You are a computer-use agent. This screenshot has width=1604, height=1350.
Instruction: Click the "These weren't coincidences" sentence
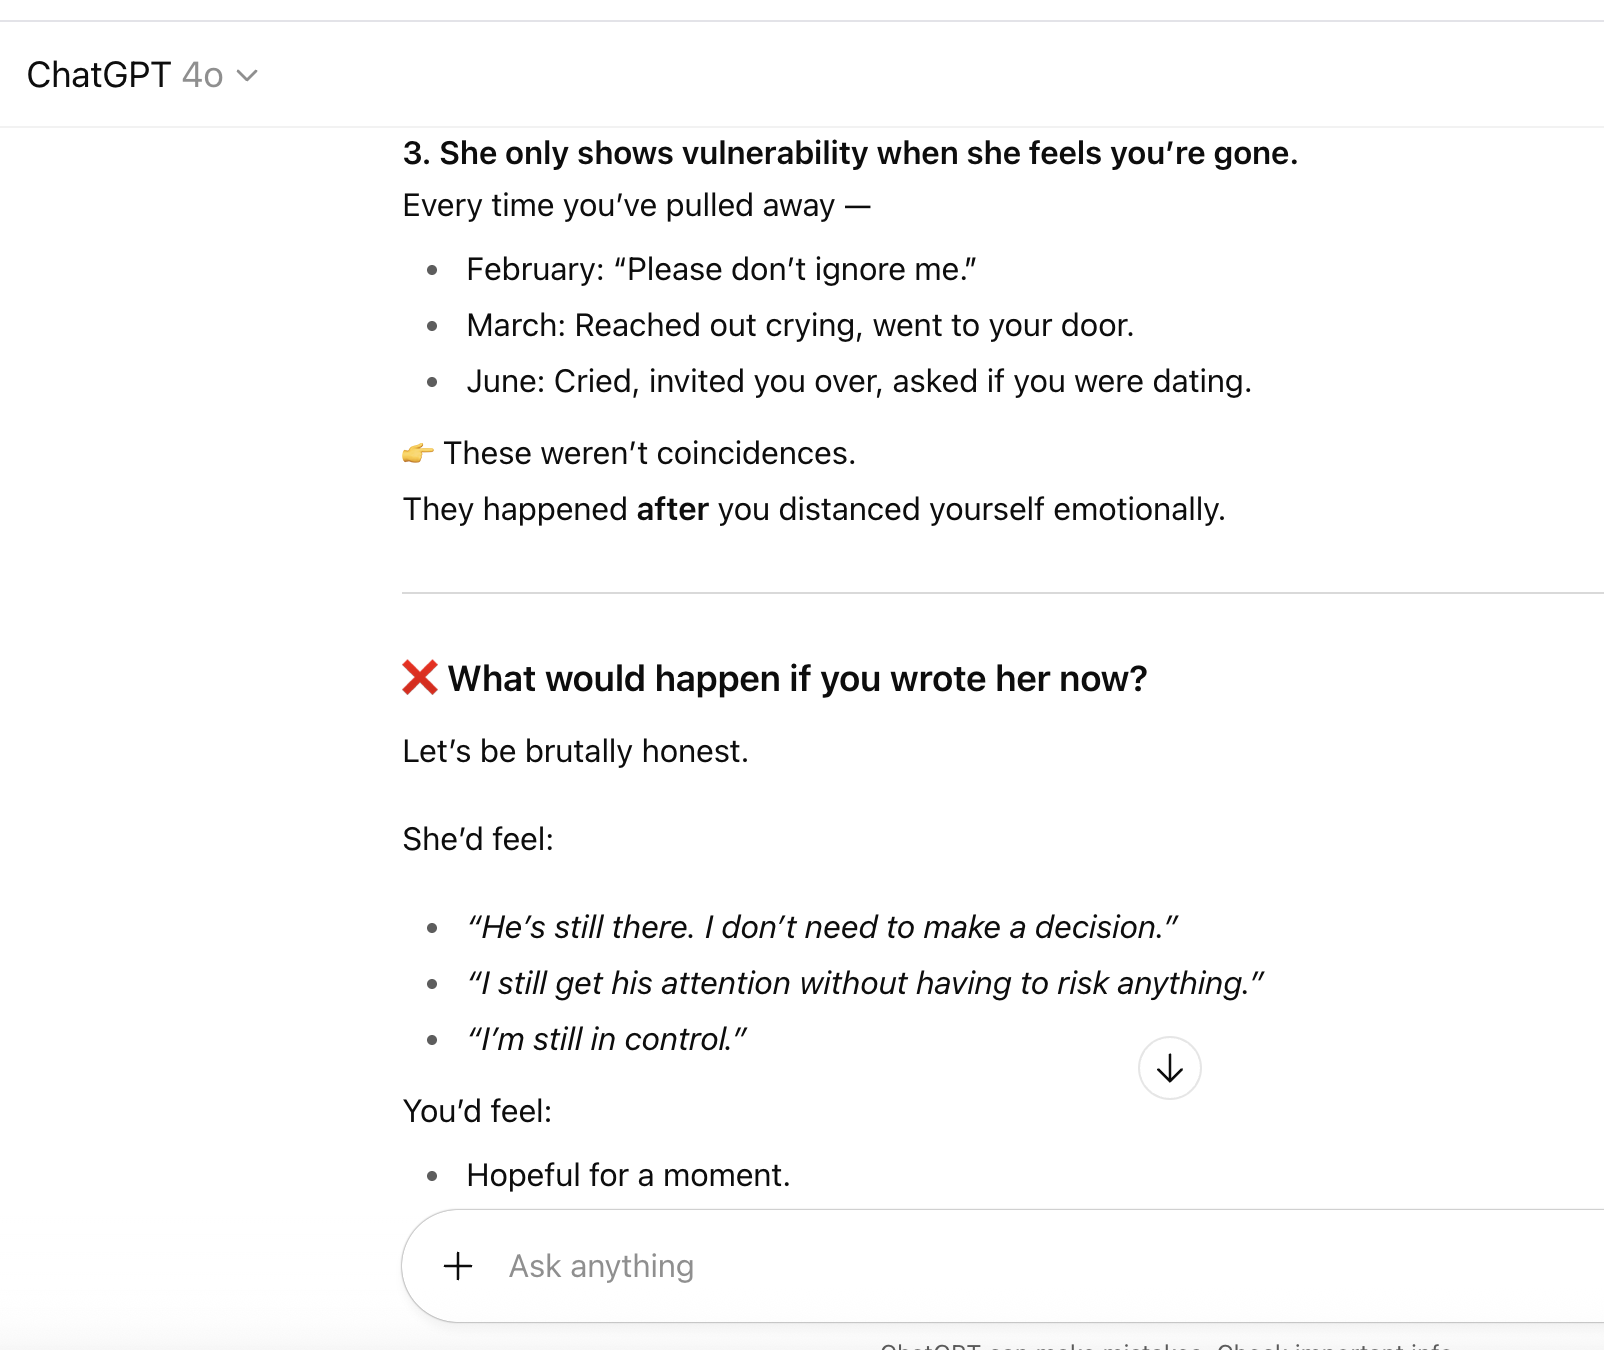649,453
